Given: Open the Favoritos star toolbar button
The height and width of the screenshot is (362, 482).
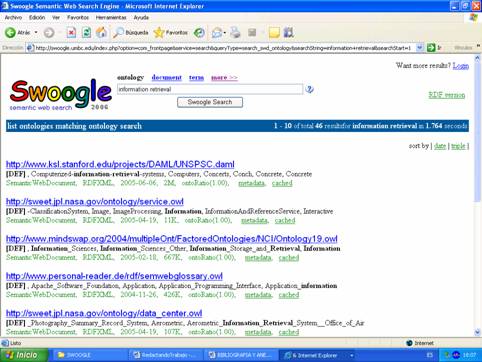Looking at the screenshot, I should (x=171, y=32).
